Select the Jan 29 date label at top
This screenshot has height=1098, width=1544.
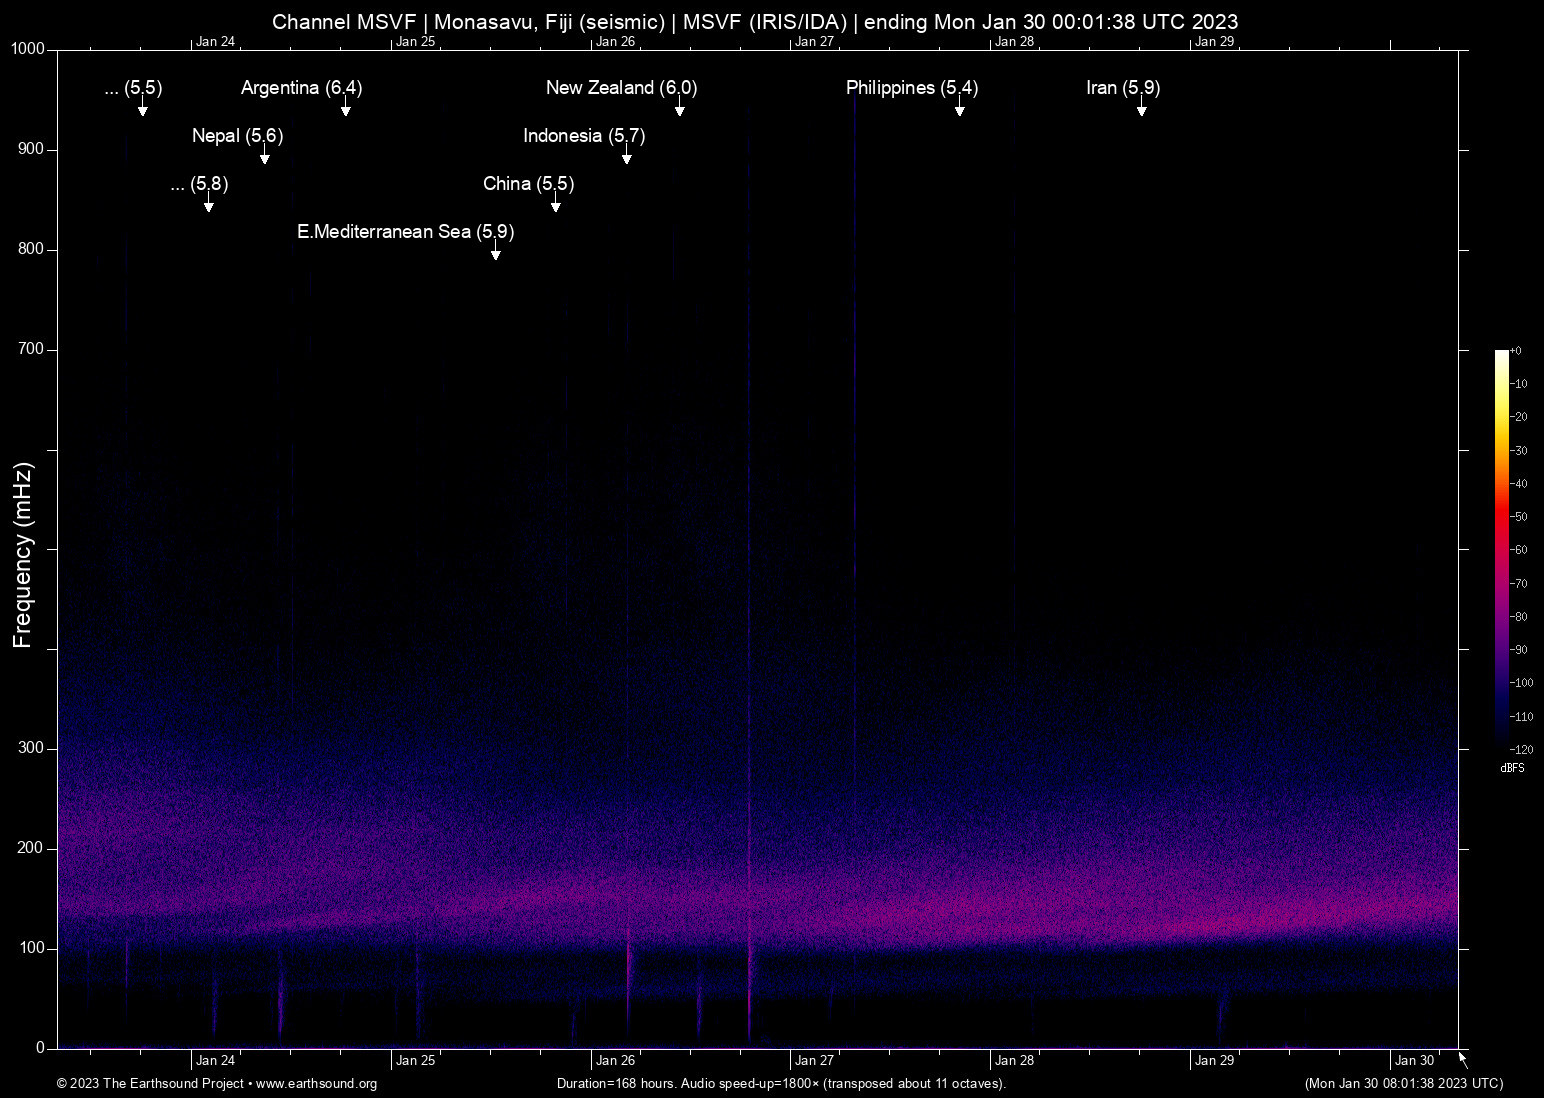click(1216, 41)
